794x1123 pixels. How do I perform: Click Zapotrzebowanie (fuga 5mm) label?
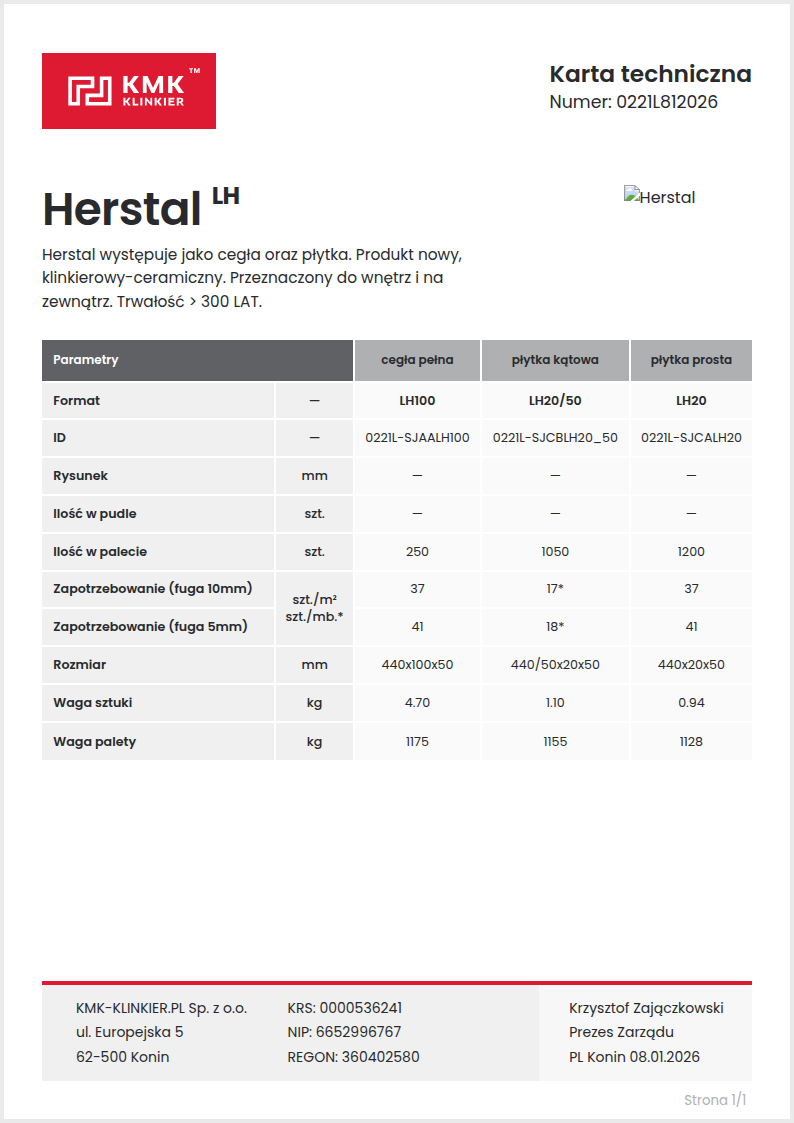pyautogui.click(x=150, y=627)
